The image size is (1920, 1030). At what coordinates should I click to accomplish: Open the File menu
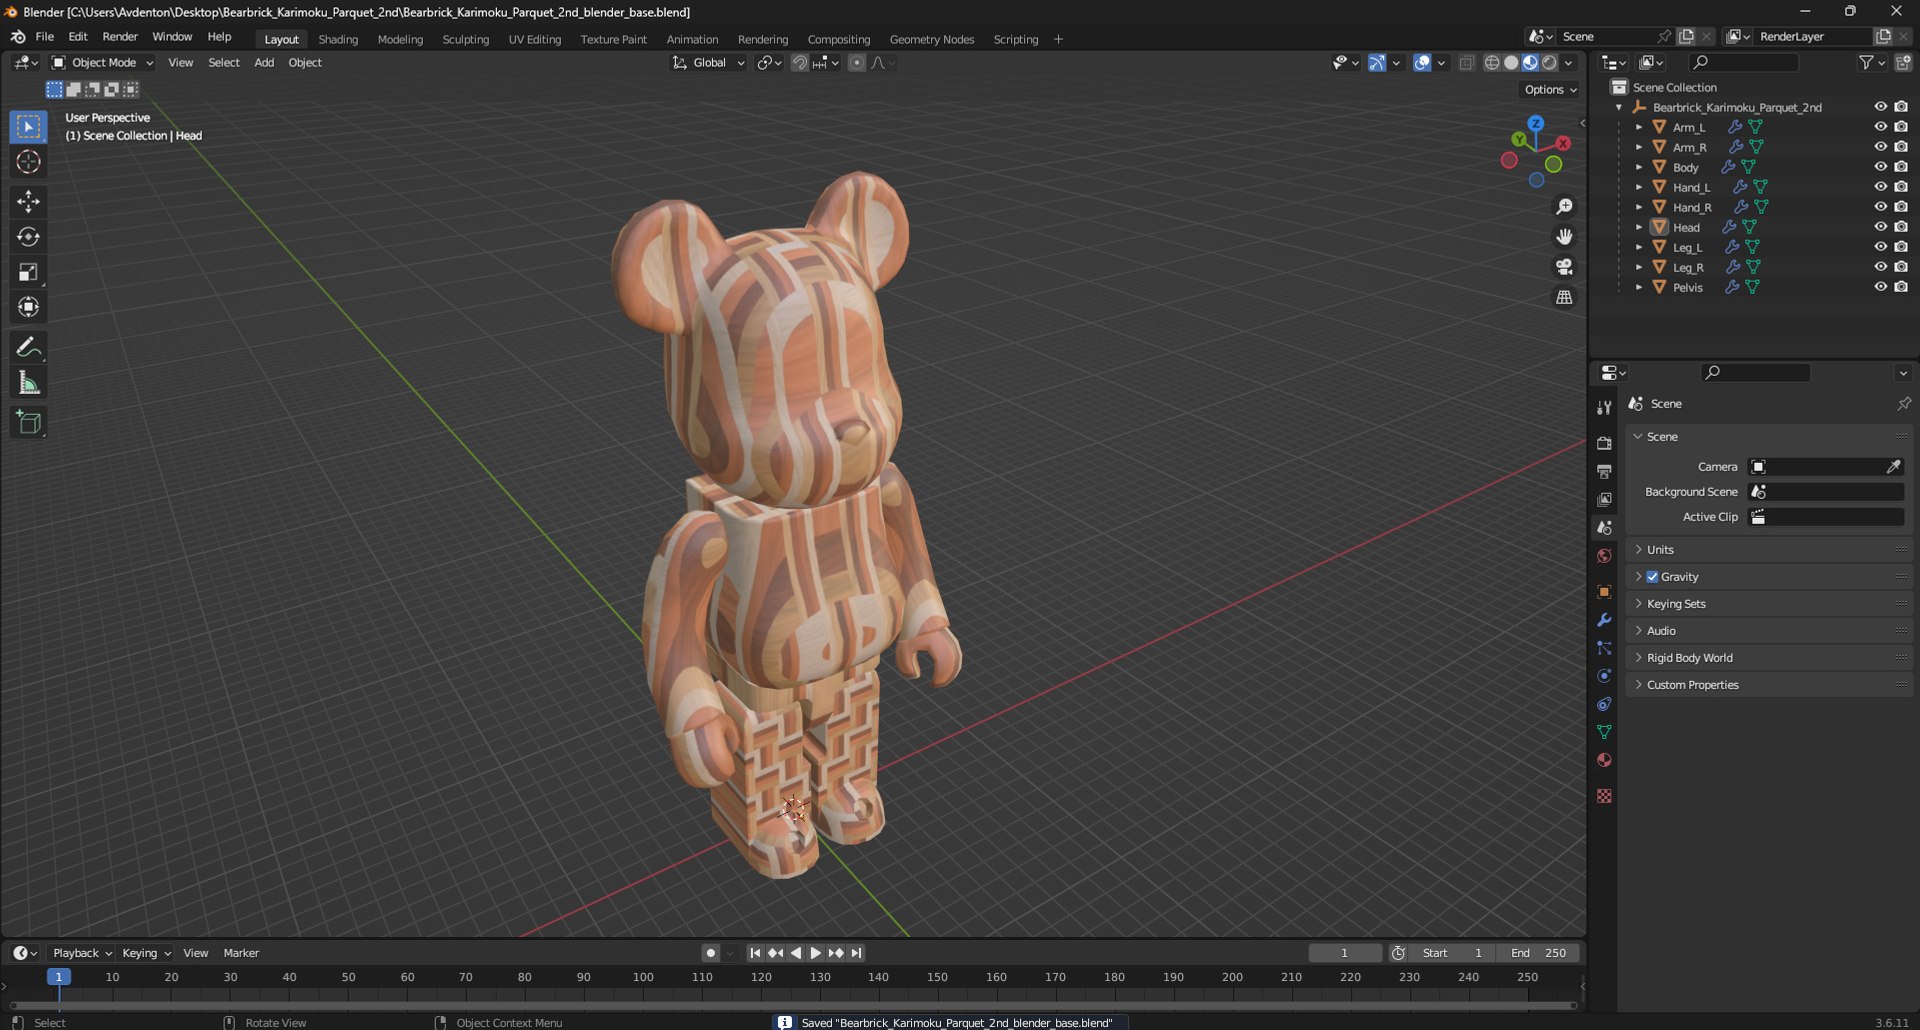click(44, 37)
